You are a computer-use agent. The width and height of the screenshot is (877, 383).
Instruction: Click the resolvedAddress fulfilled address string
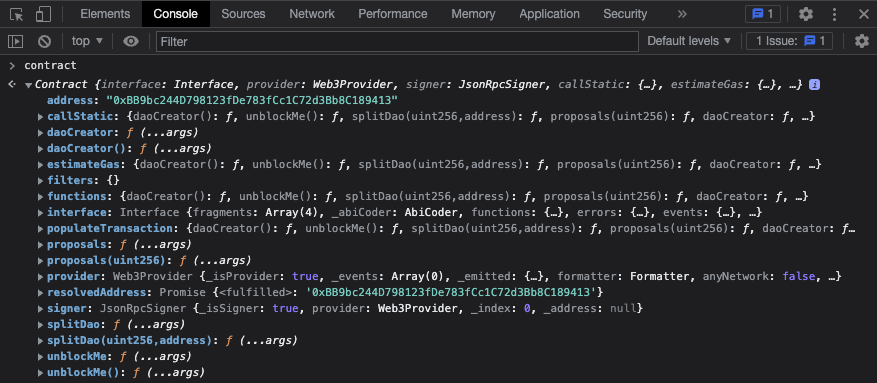pos(452,292)
